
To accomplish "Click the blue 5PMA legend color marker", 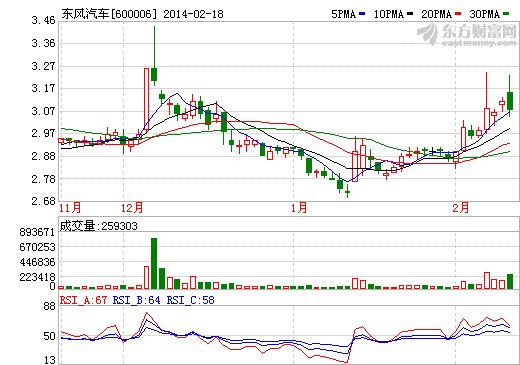I will tap(362, 14).
